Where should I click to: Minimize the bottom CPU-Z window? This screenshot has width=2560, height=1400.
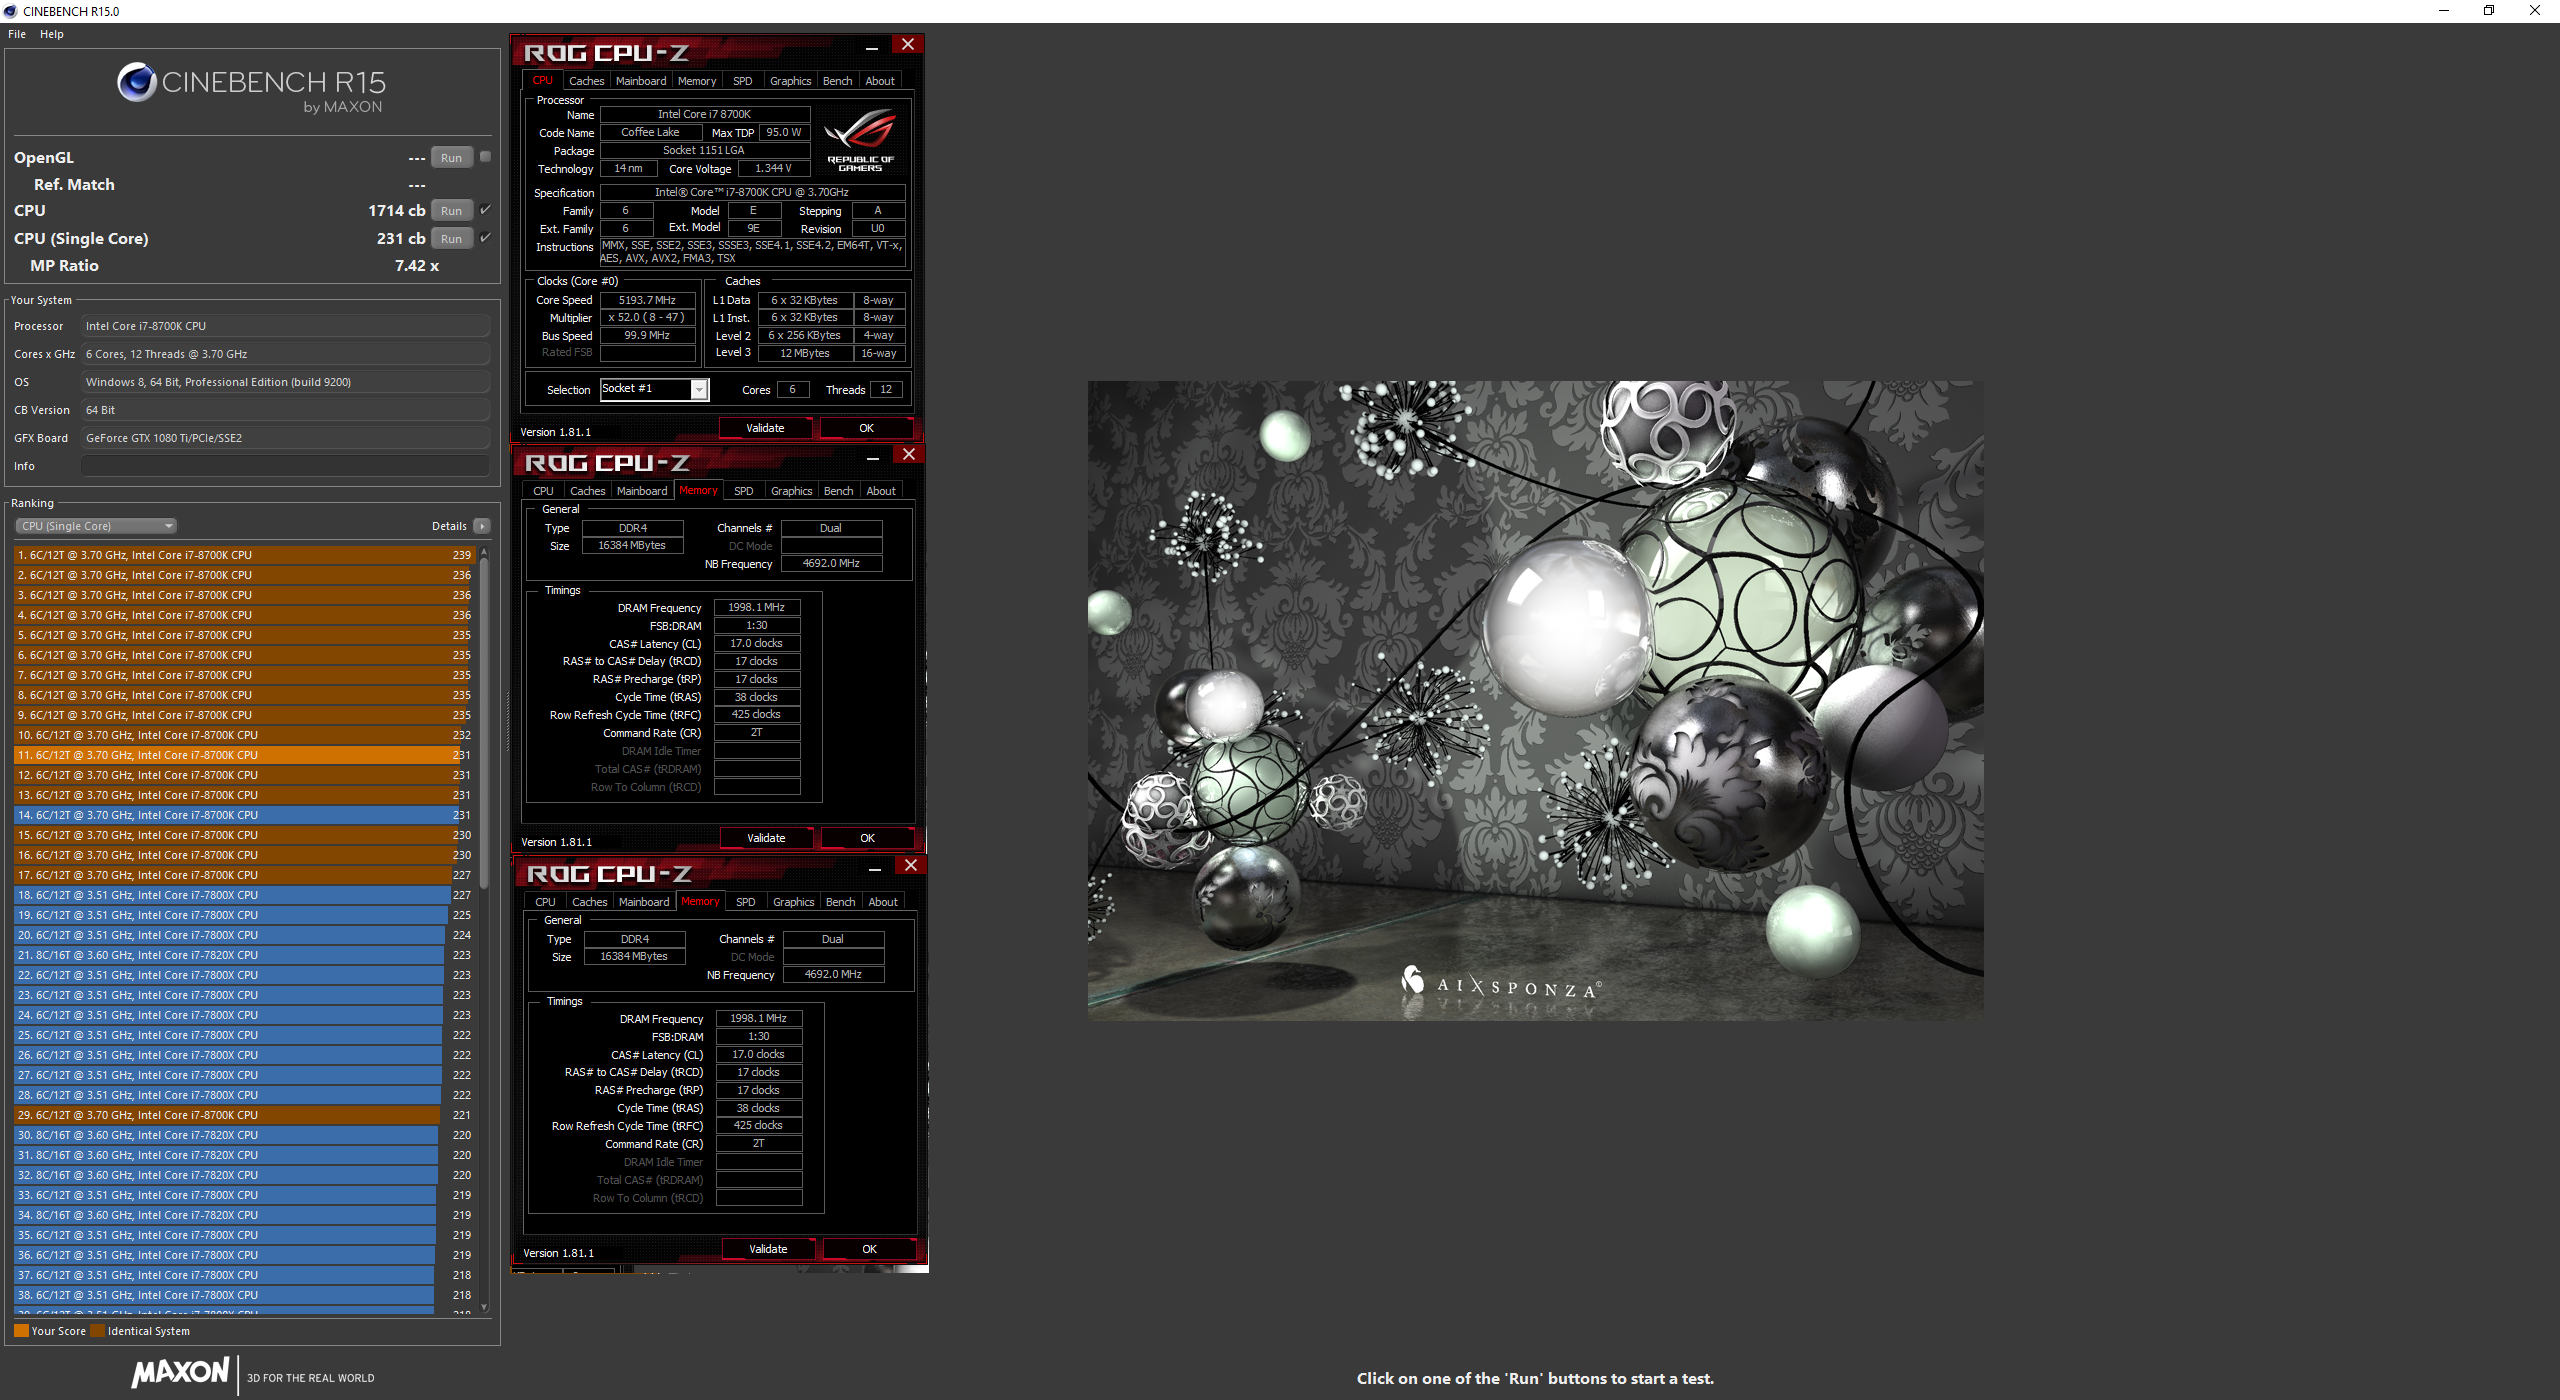pyautogui.click(x=875, y=868)
